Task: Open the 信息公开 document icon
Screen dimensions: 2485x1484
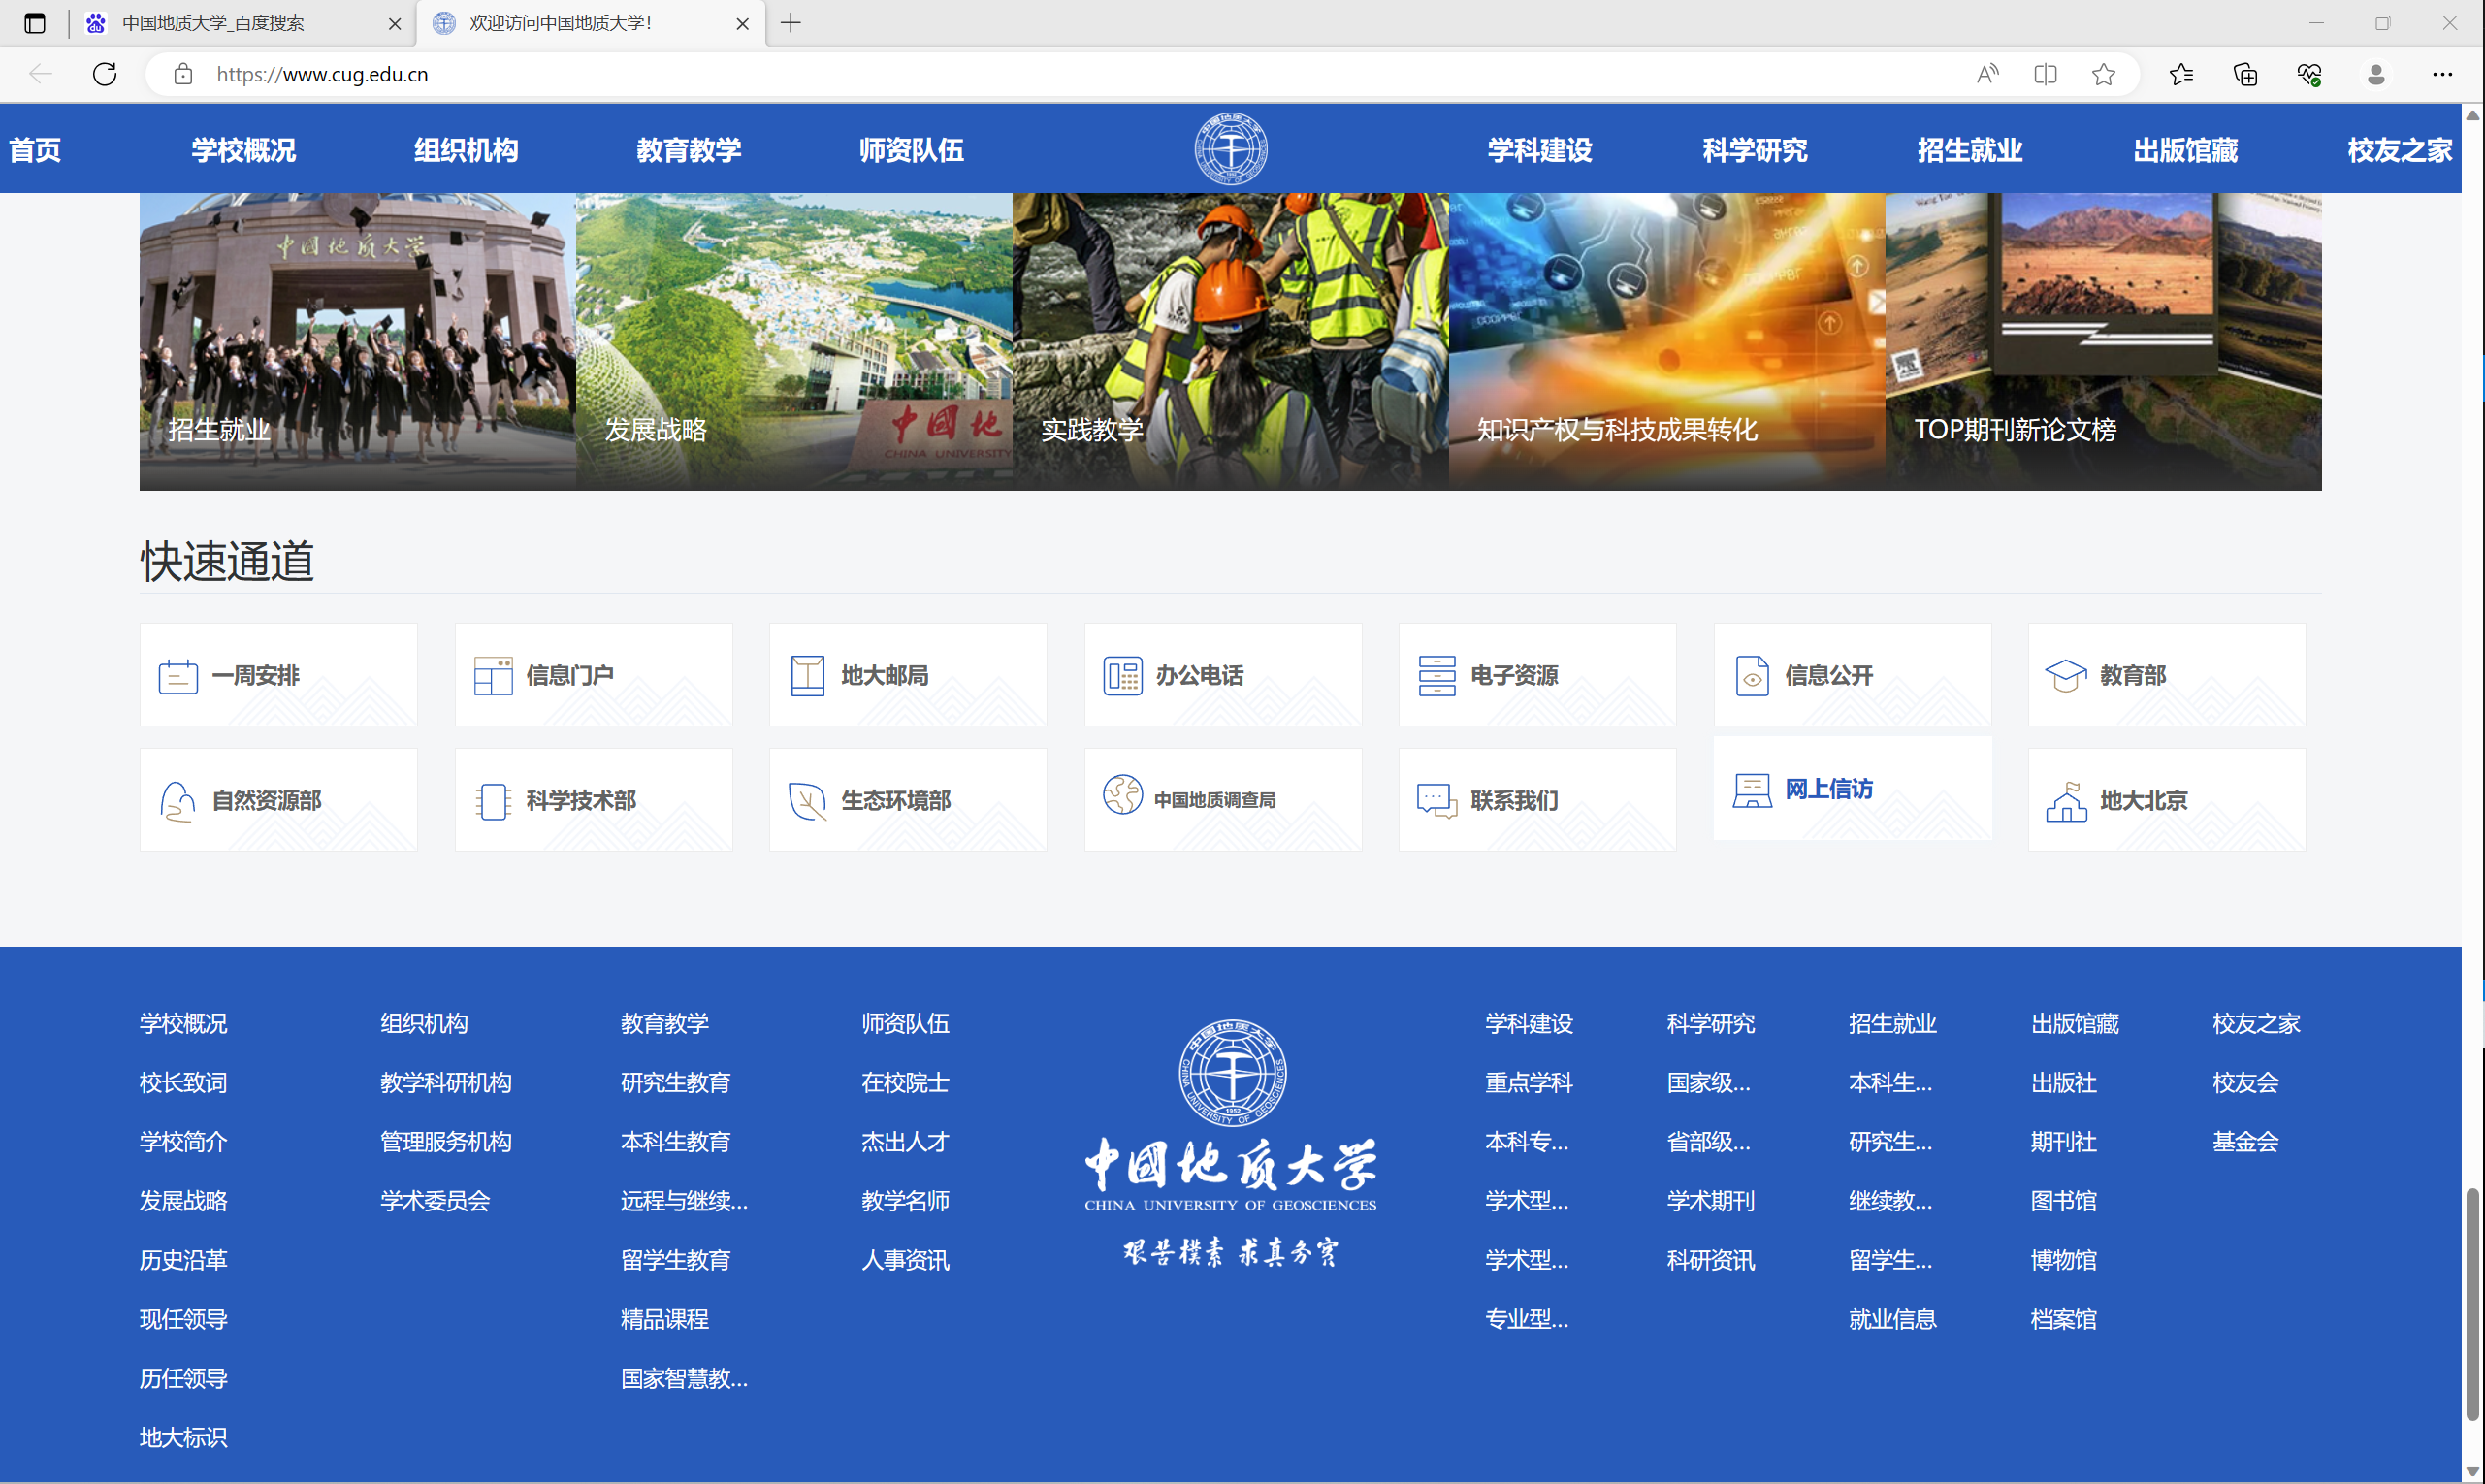Action: pyautogui.click(x=1752, y=677)
